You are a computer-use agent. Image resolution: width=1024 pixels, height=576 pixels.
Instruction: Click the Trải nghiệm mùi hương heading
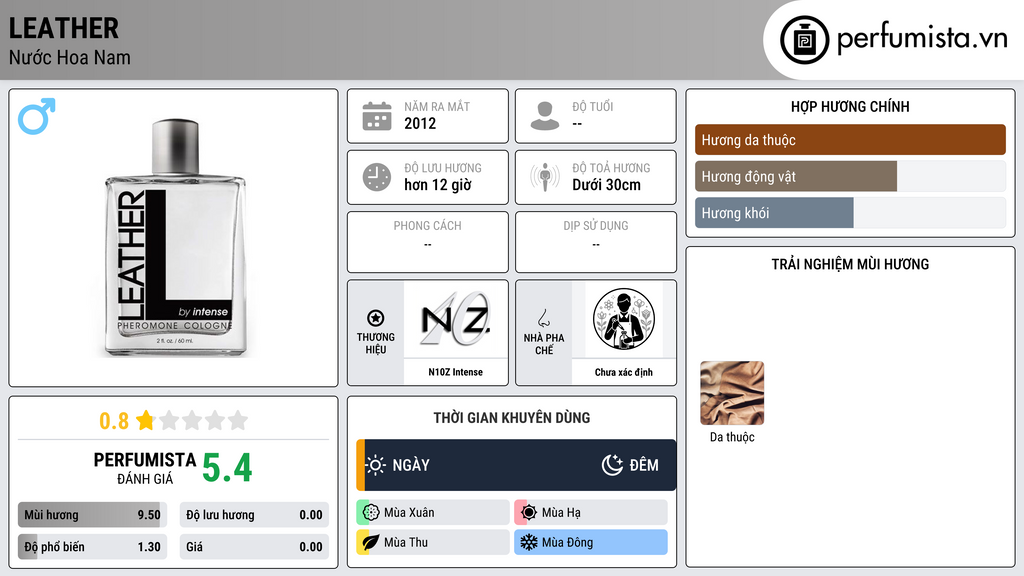click(x=850, y=264)
